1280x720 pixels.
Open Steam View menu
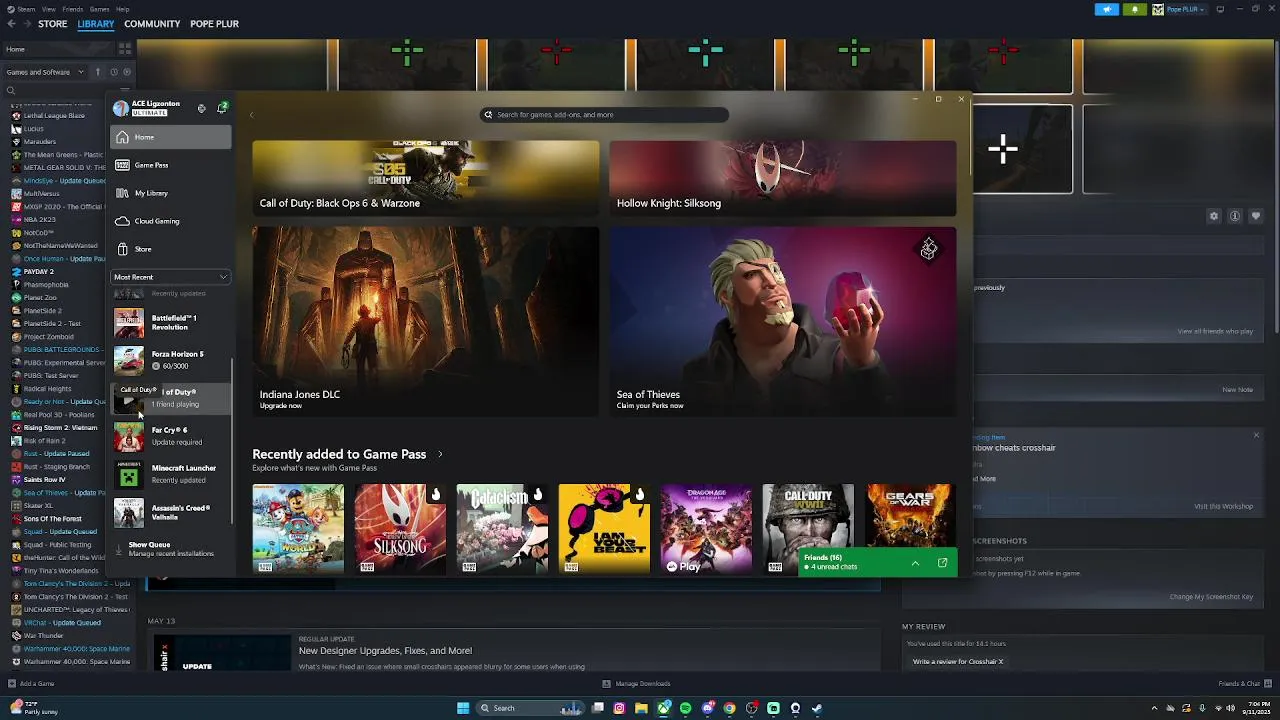tap(48, 9)
